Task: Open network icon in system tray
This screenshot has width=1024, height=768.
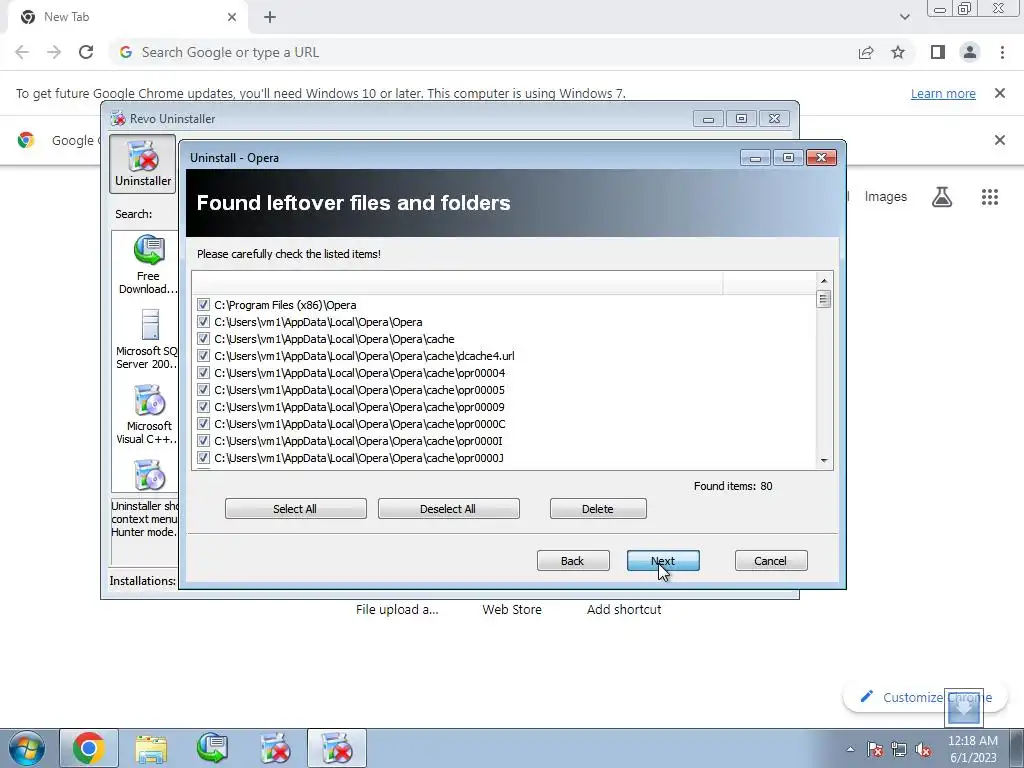Action: 899,749
